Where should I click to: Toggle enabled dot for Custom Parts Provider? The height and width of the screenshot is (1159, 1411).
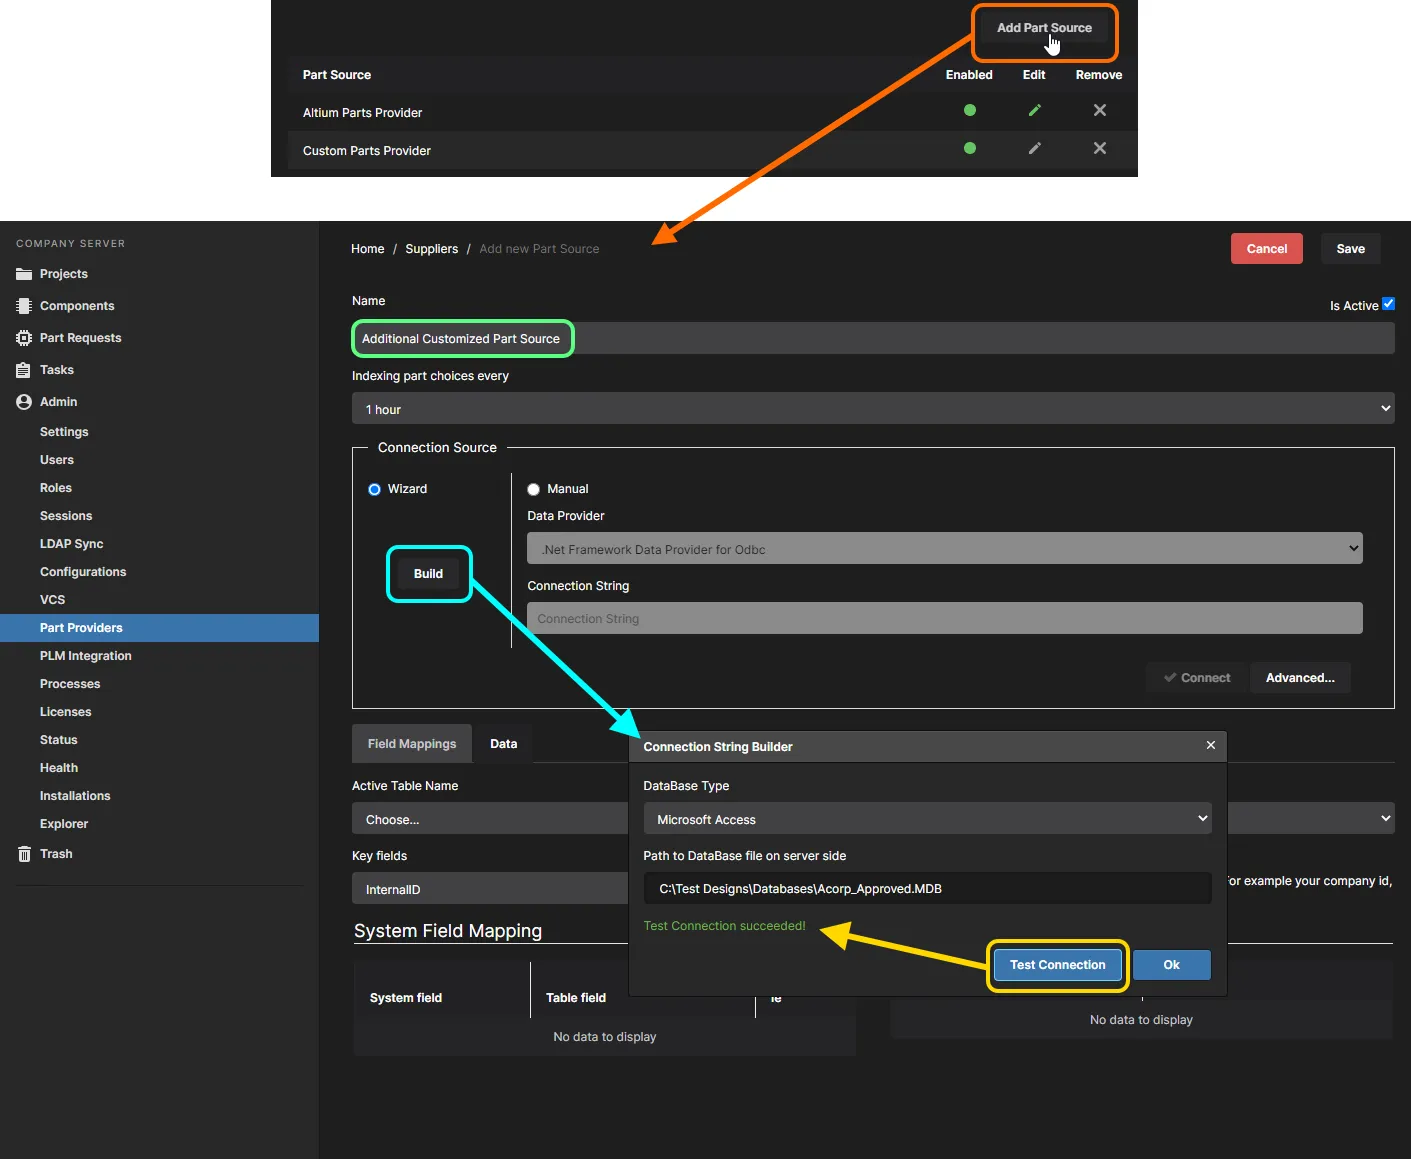coord(970,148)
